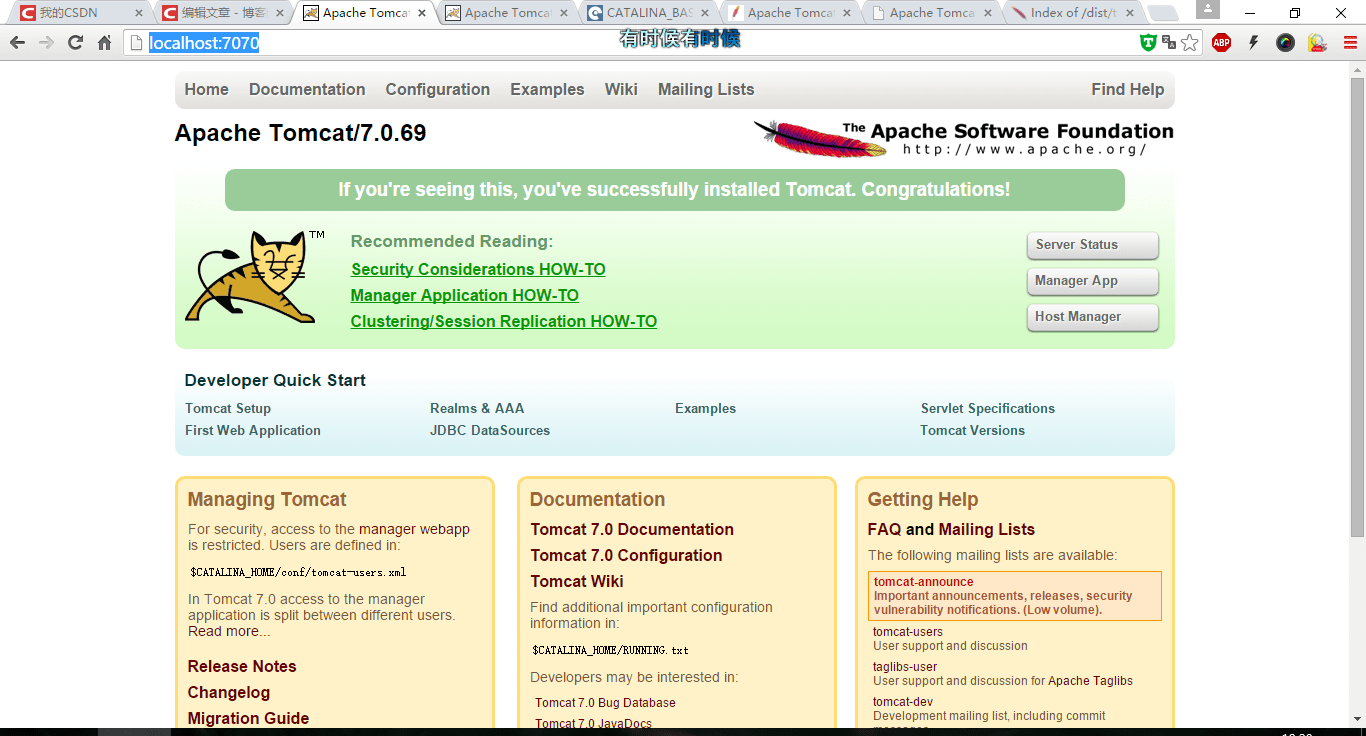Click the Read more... link
Screen dimensions: 1366x736
pyautogui.click(x=229, y=631)
